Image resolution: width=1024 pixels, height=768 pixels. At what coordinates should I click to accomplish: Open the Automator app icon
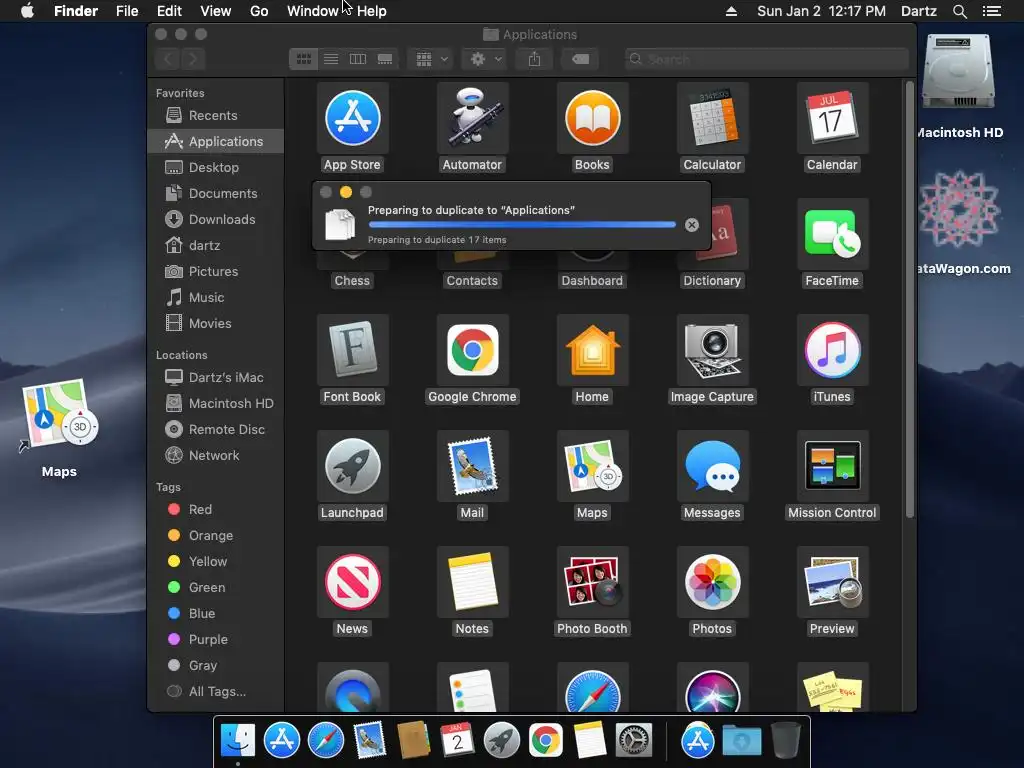[x=472, y=118]
